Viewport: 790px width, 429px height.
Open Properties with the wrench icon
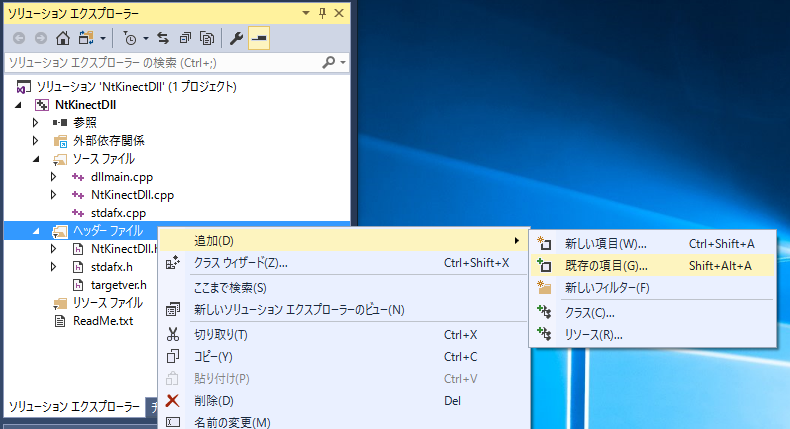pos(237,38)
